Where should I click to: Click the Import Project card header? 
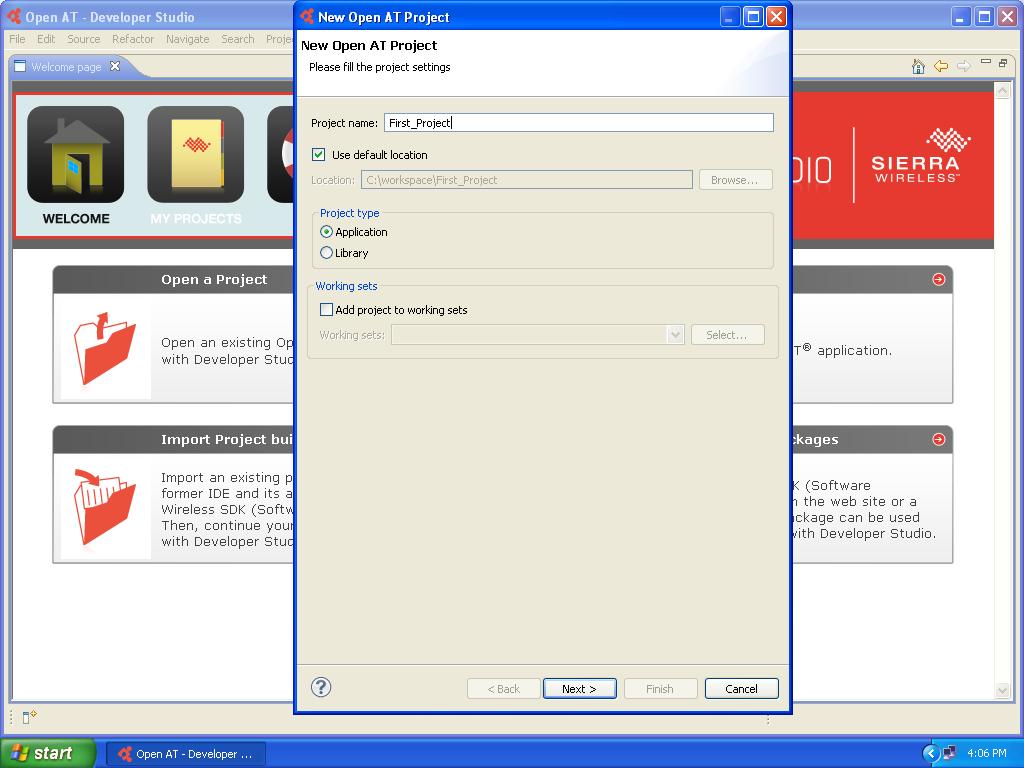pos(173,440)
